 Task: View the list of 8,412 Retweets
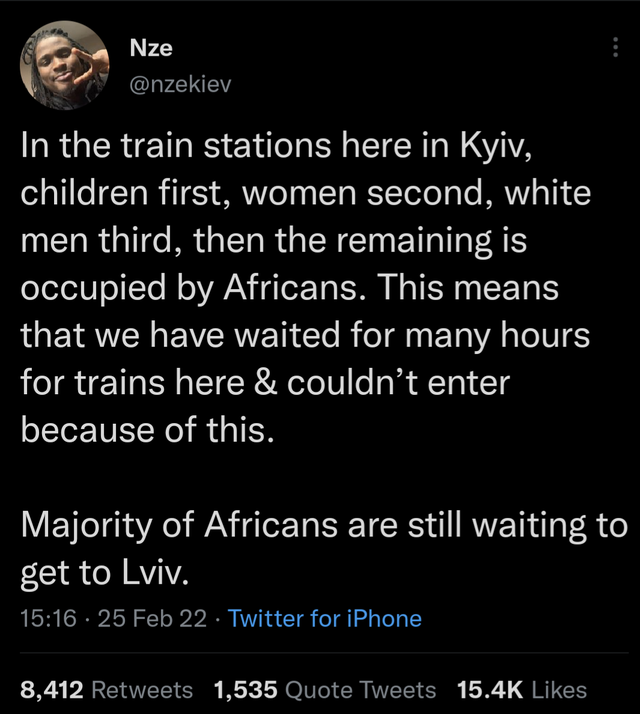106,689
